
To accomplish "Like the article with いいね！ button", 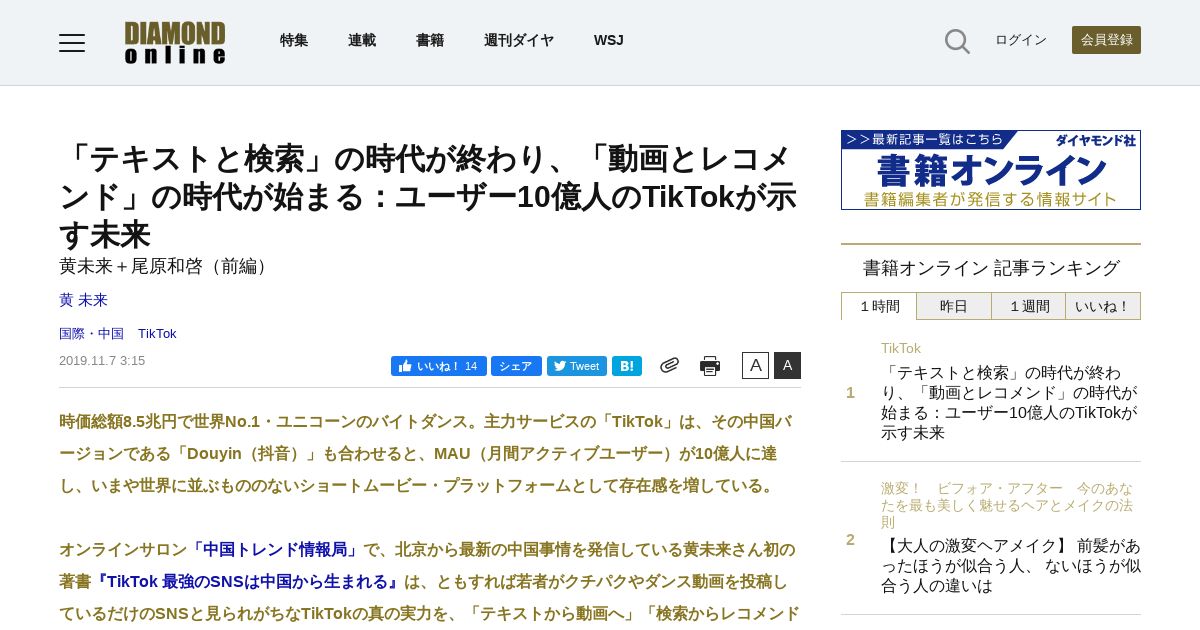I will [439, 366].
